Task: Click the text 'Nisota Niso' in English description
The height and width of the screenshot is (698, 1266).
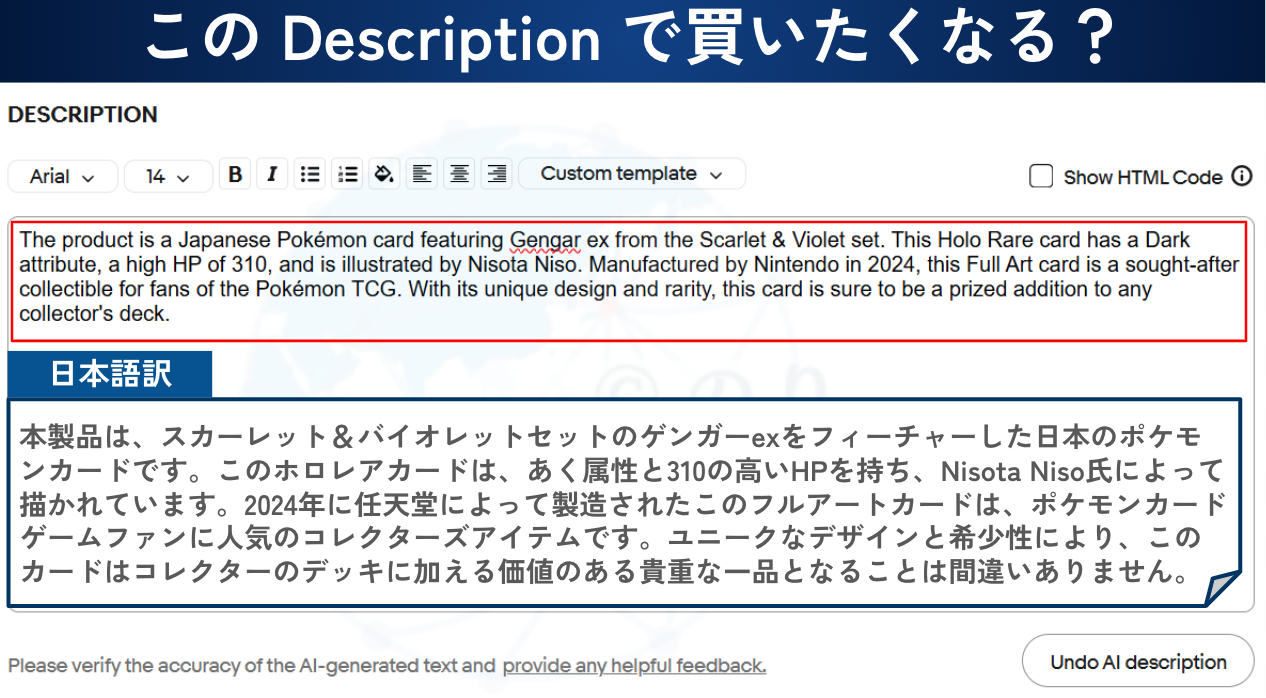Action: [x=521, y=265]
